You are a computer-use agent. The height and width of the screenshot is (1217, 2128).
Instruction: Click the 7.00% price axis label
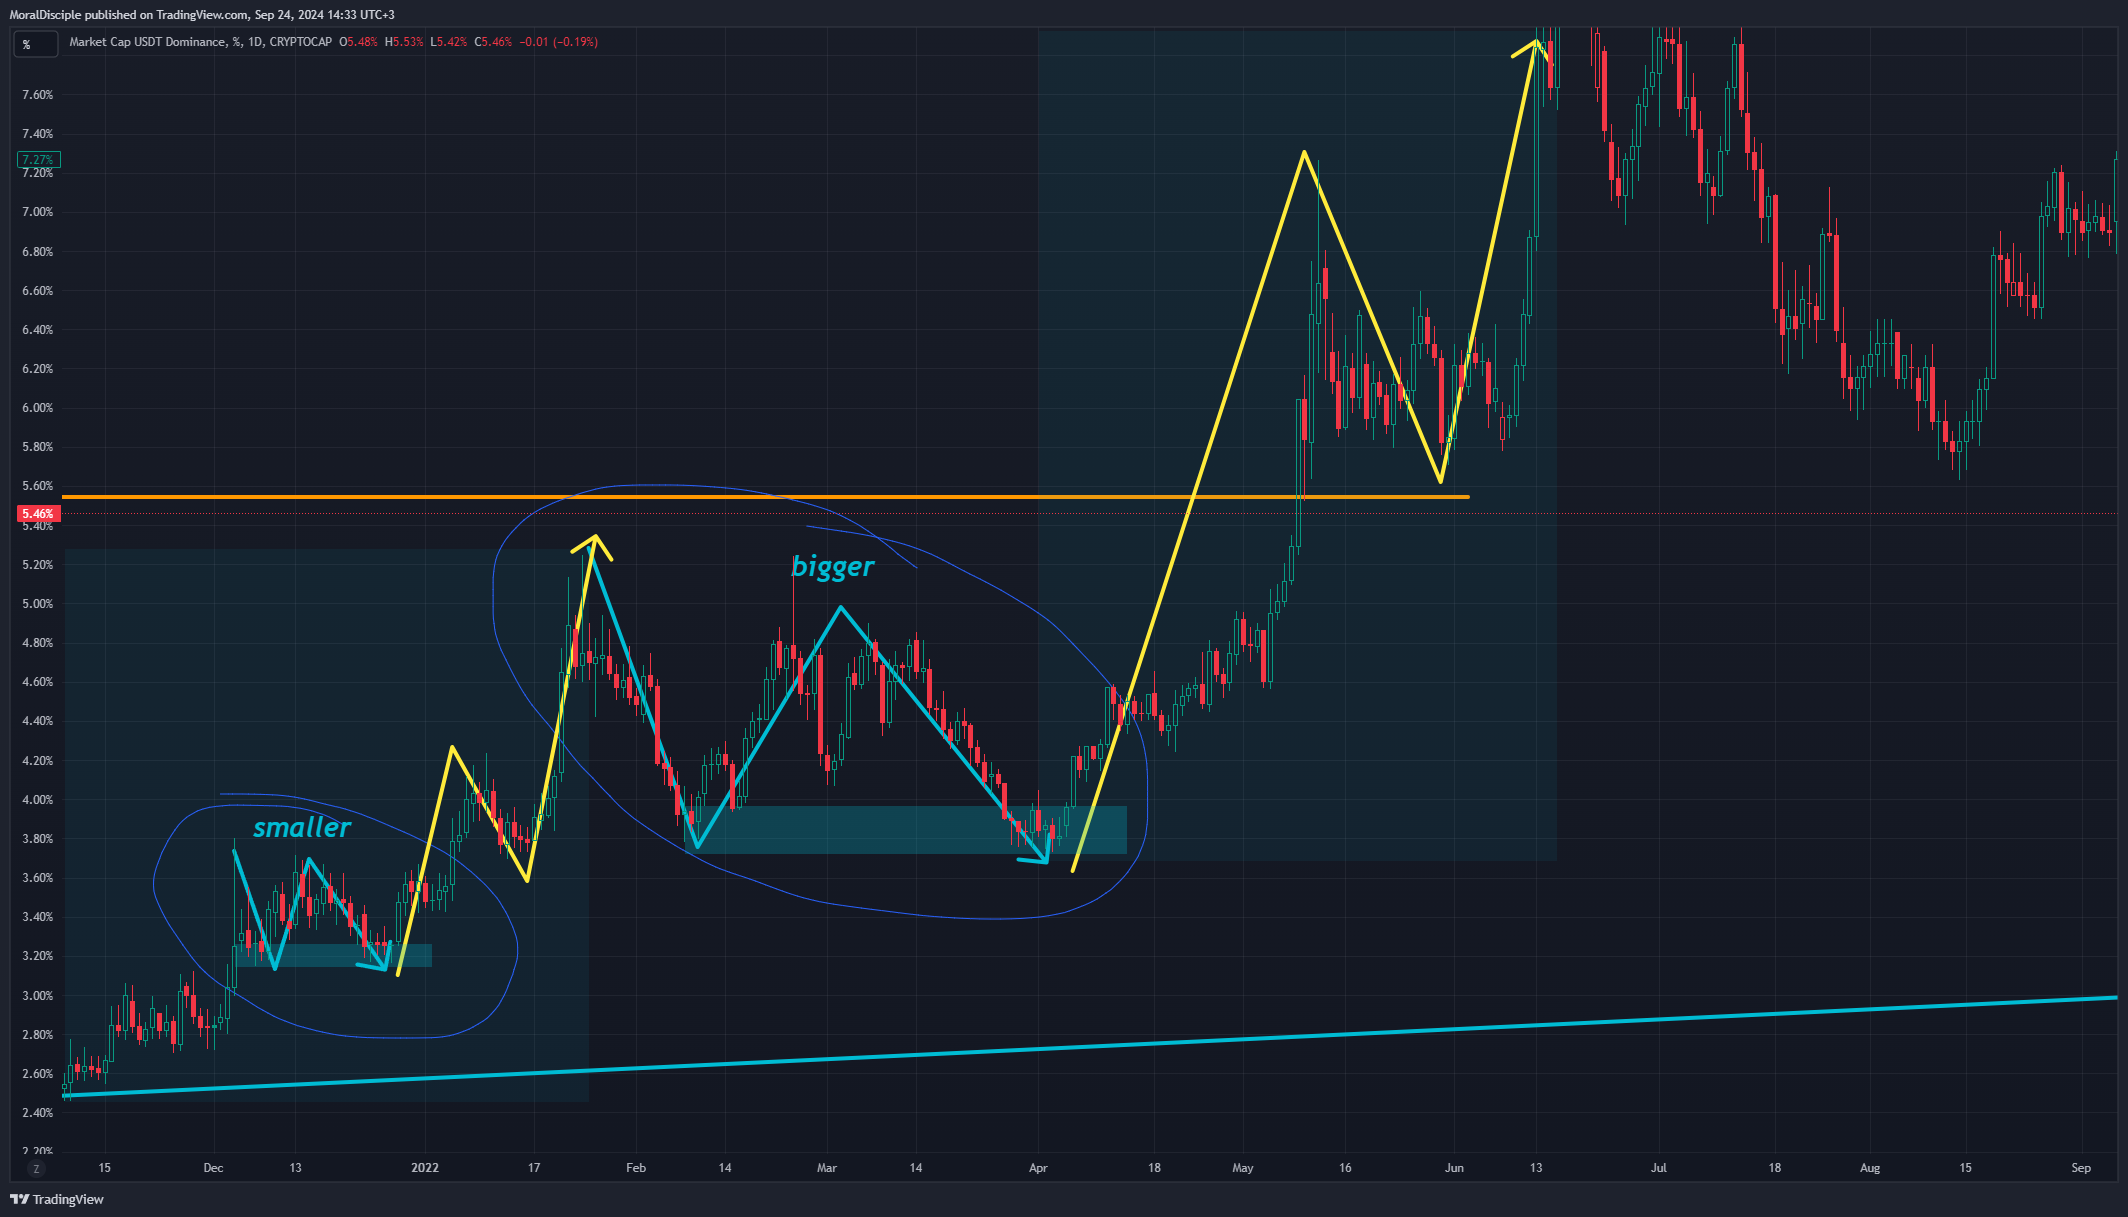tap(38, 212)
